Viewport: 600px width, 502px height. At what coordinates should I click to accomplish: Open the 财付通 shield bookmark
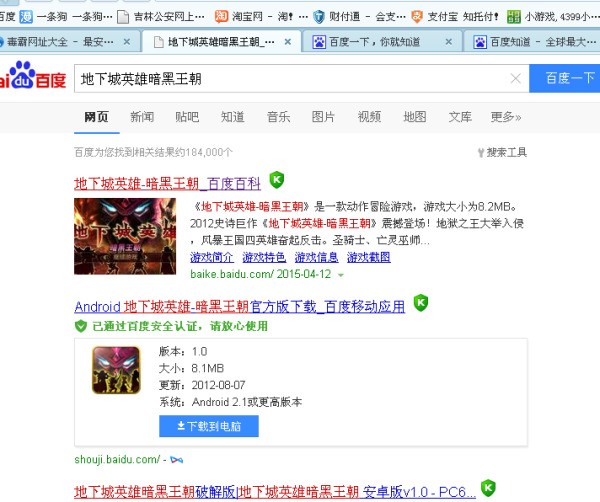click(318, 16)
